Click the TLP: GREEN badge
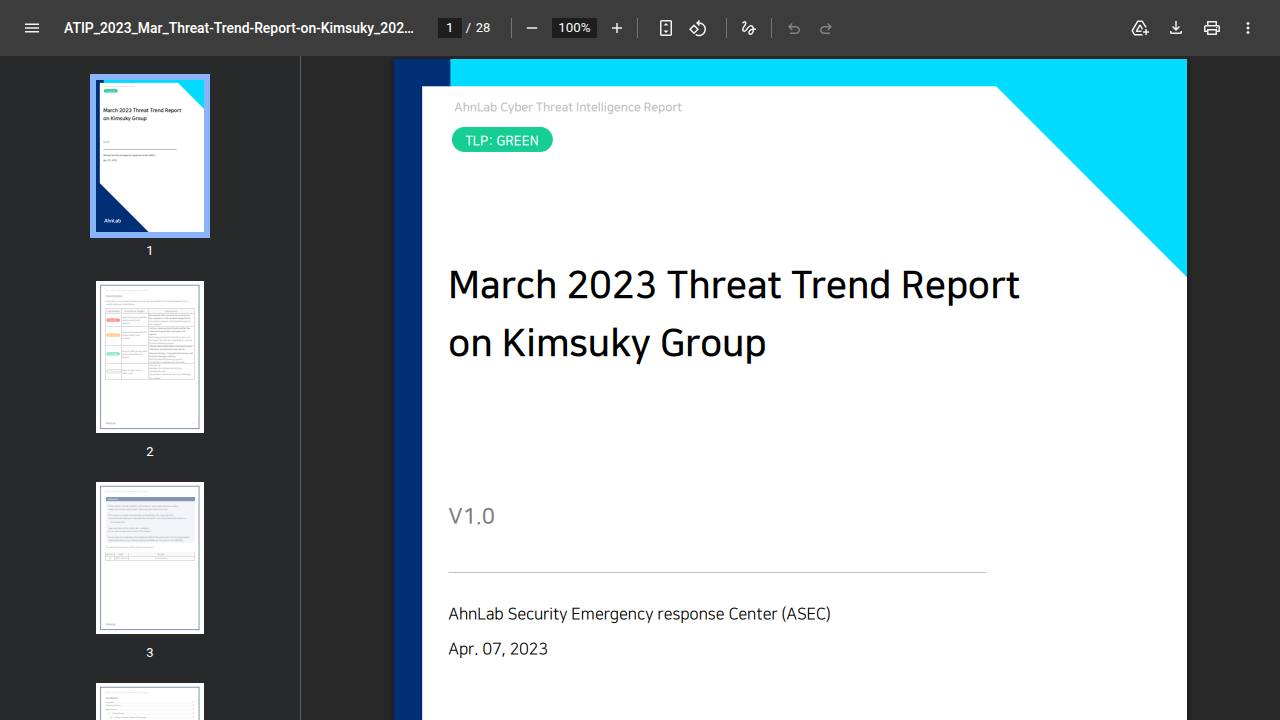Viewport: 1280px width, 720px height. tap(502, 140)
